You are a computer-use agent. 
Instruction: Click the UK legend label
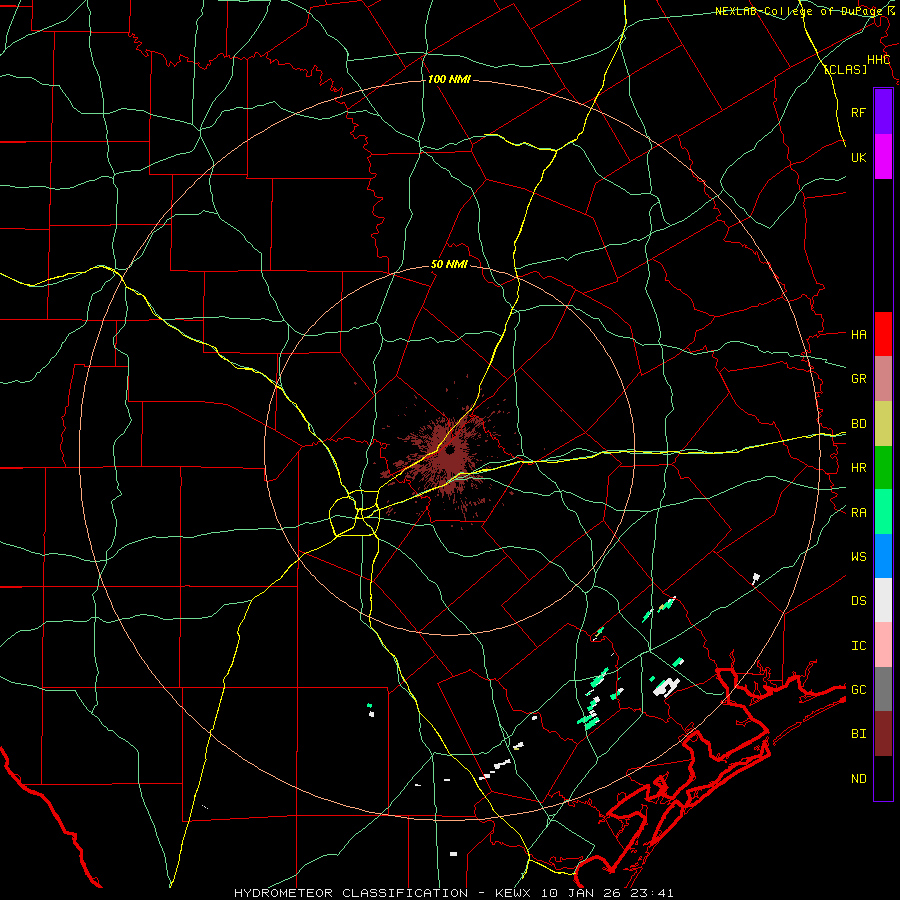click(858, 157)
